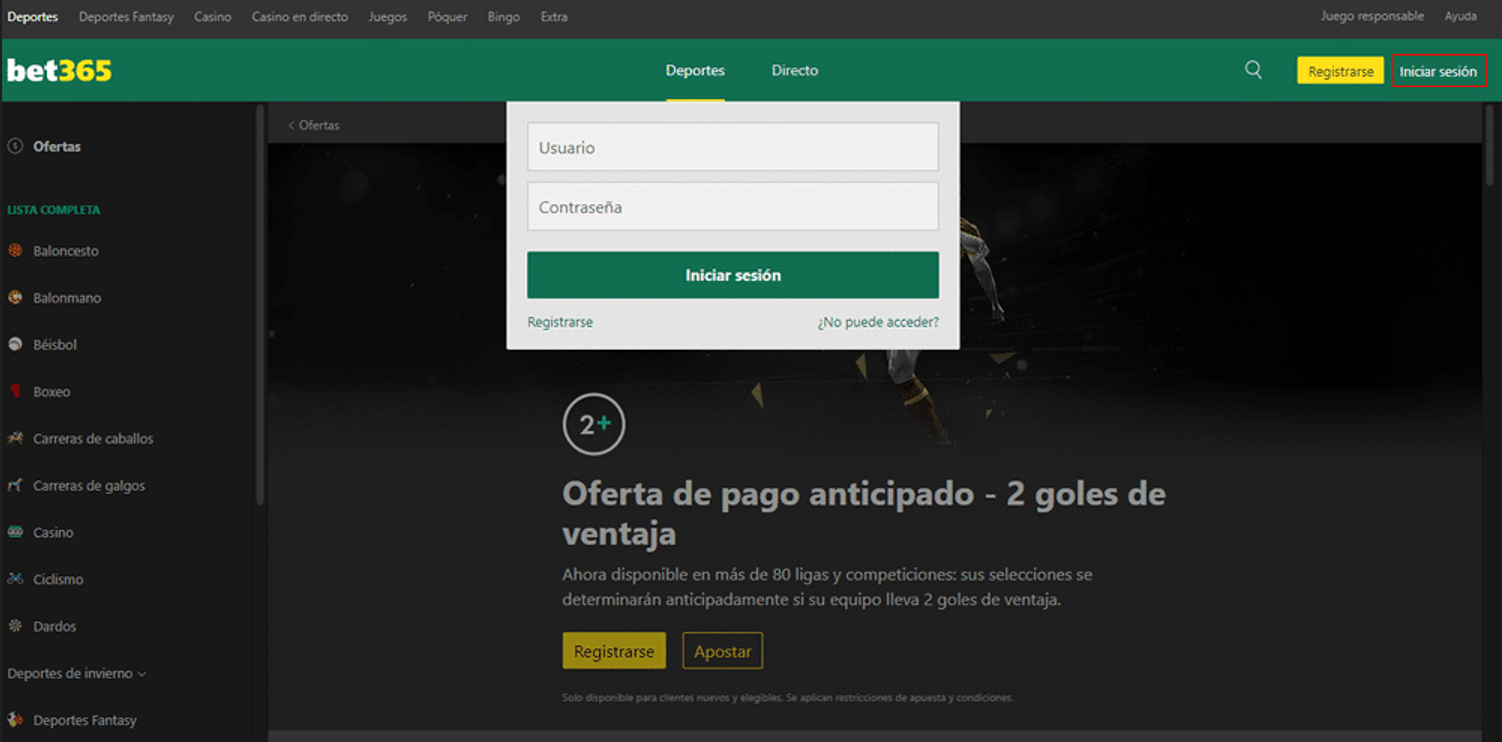1502x742 pixels.
Task: Select Ciclismo in the sports list
Action: [x=58, y=579]
